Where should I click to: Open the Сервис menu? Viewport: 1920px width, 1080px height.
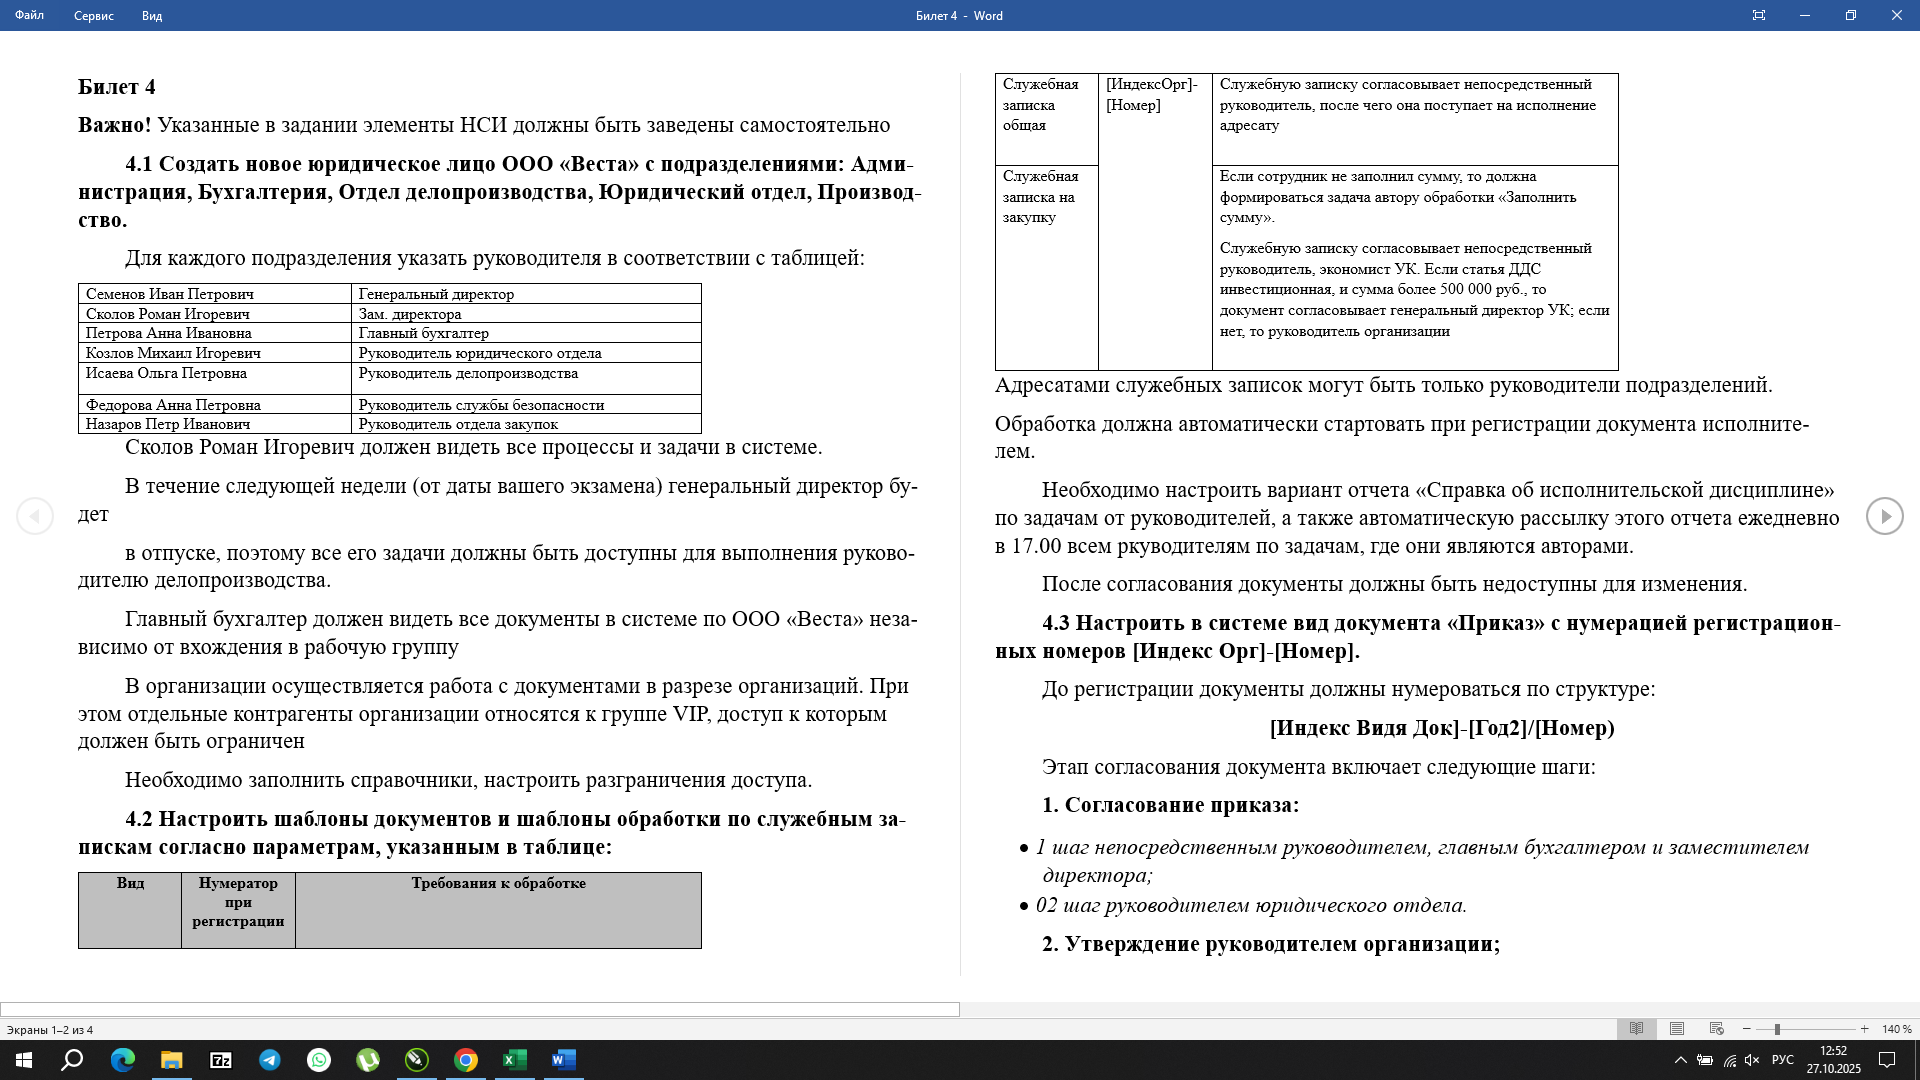(94, 16)
